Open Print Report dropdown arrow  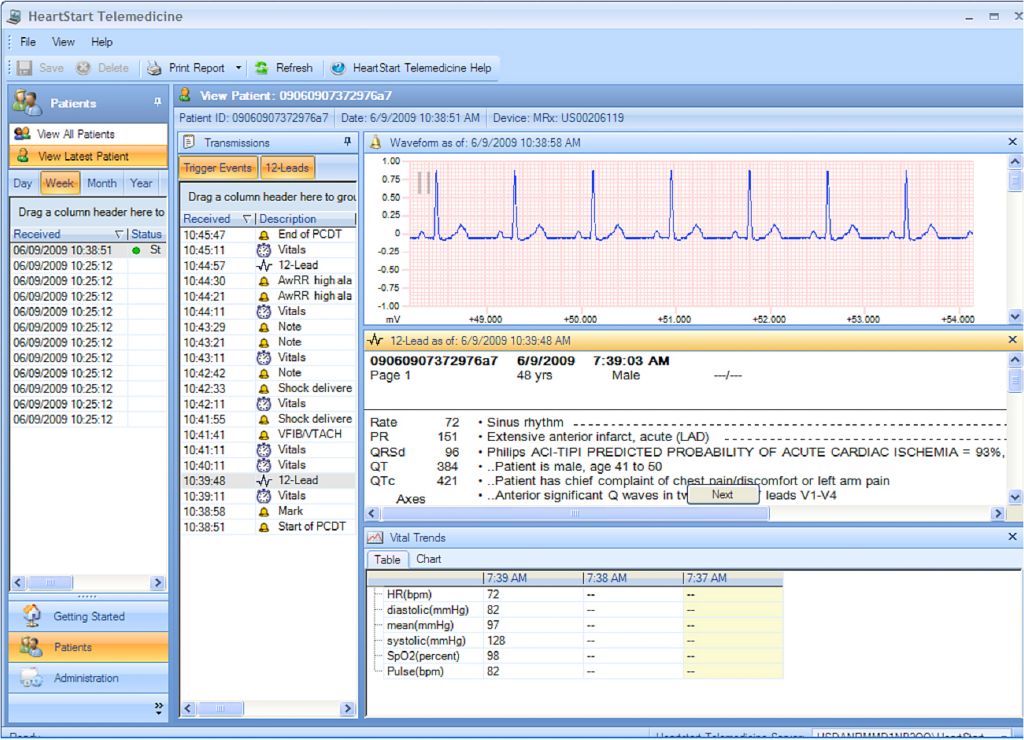238,68
